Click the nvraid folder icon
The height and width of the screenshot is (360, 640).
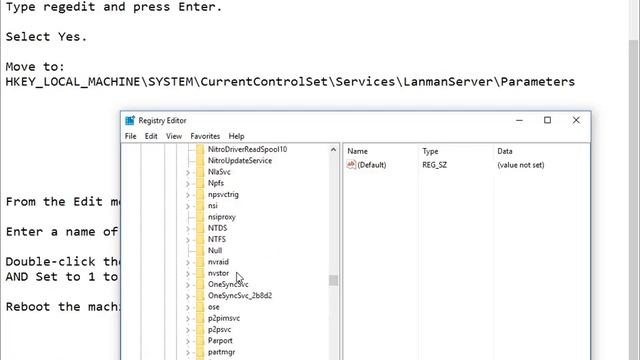click(200, 262)
